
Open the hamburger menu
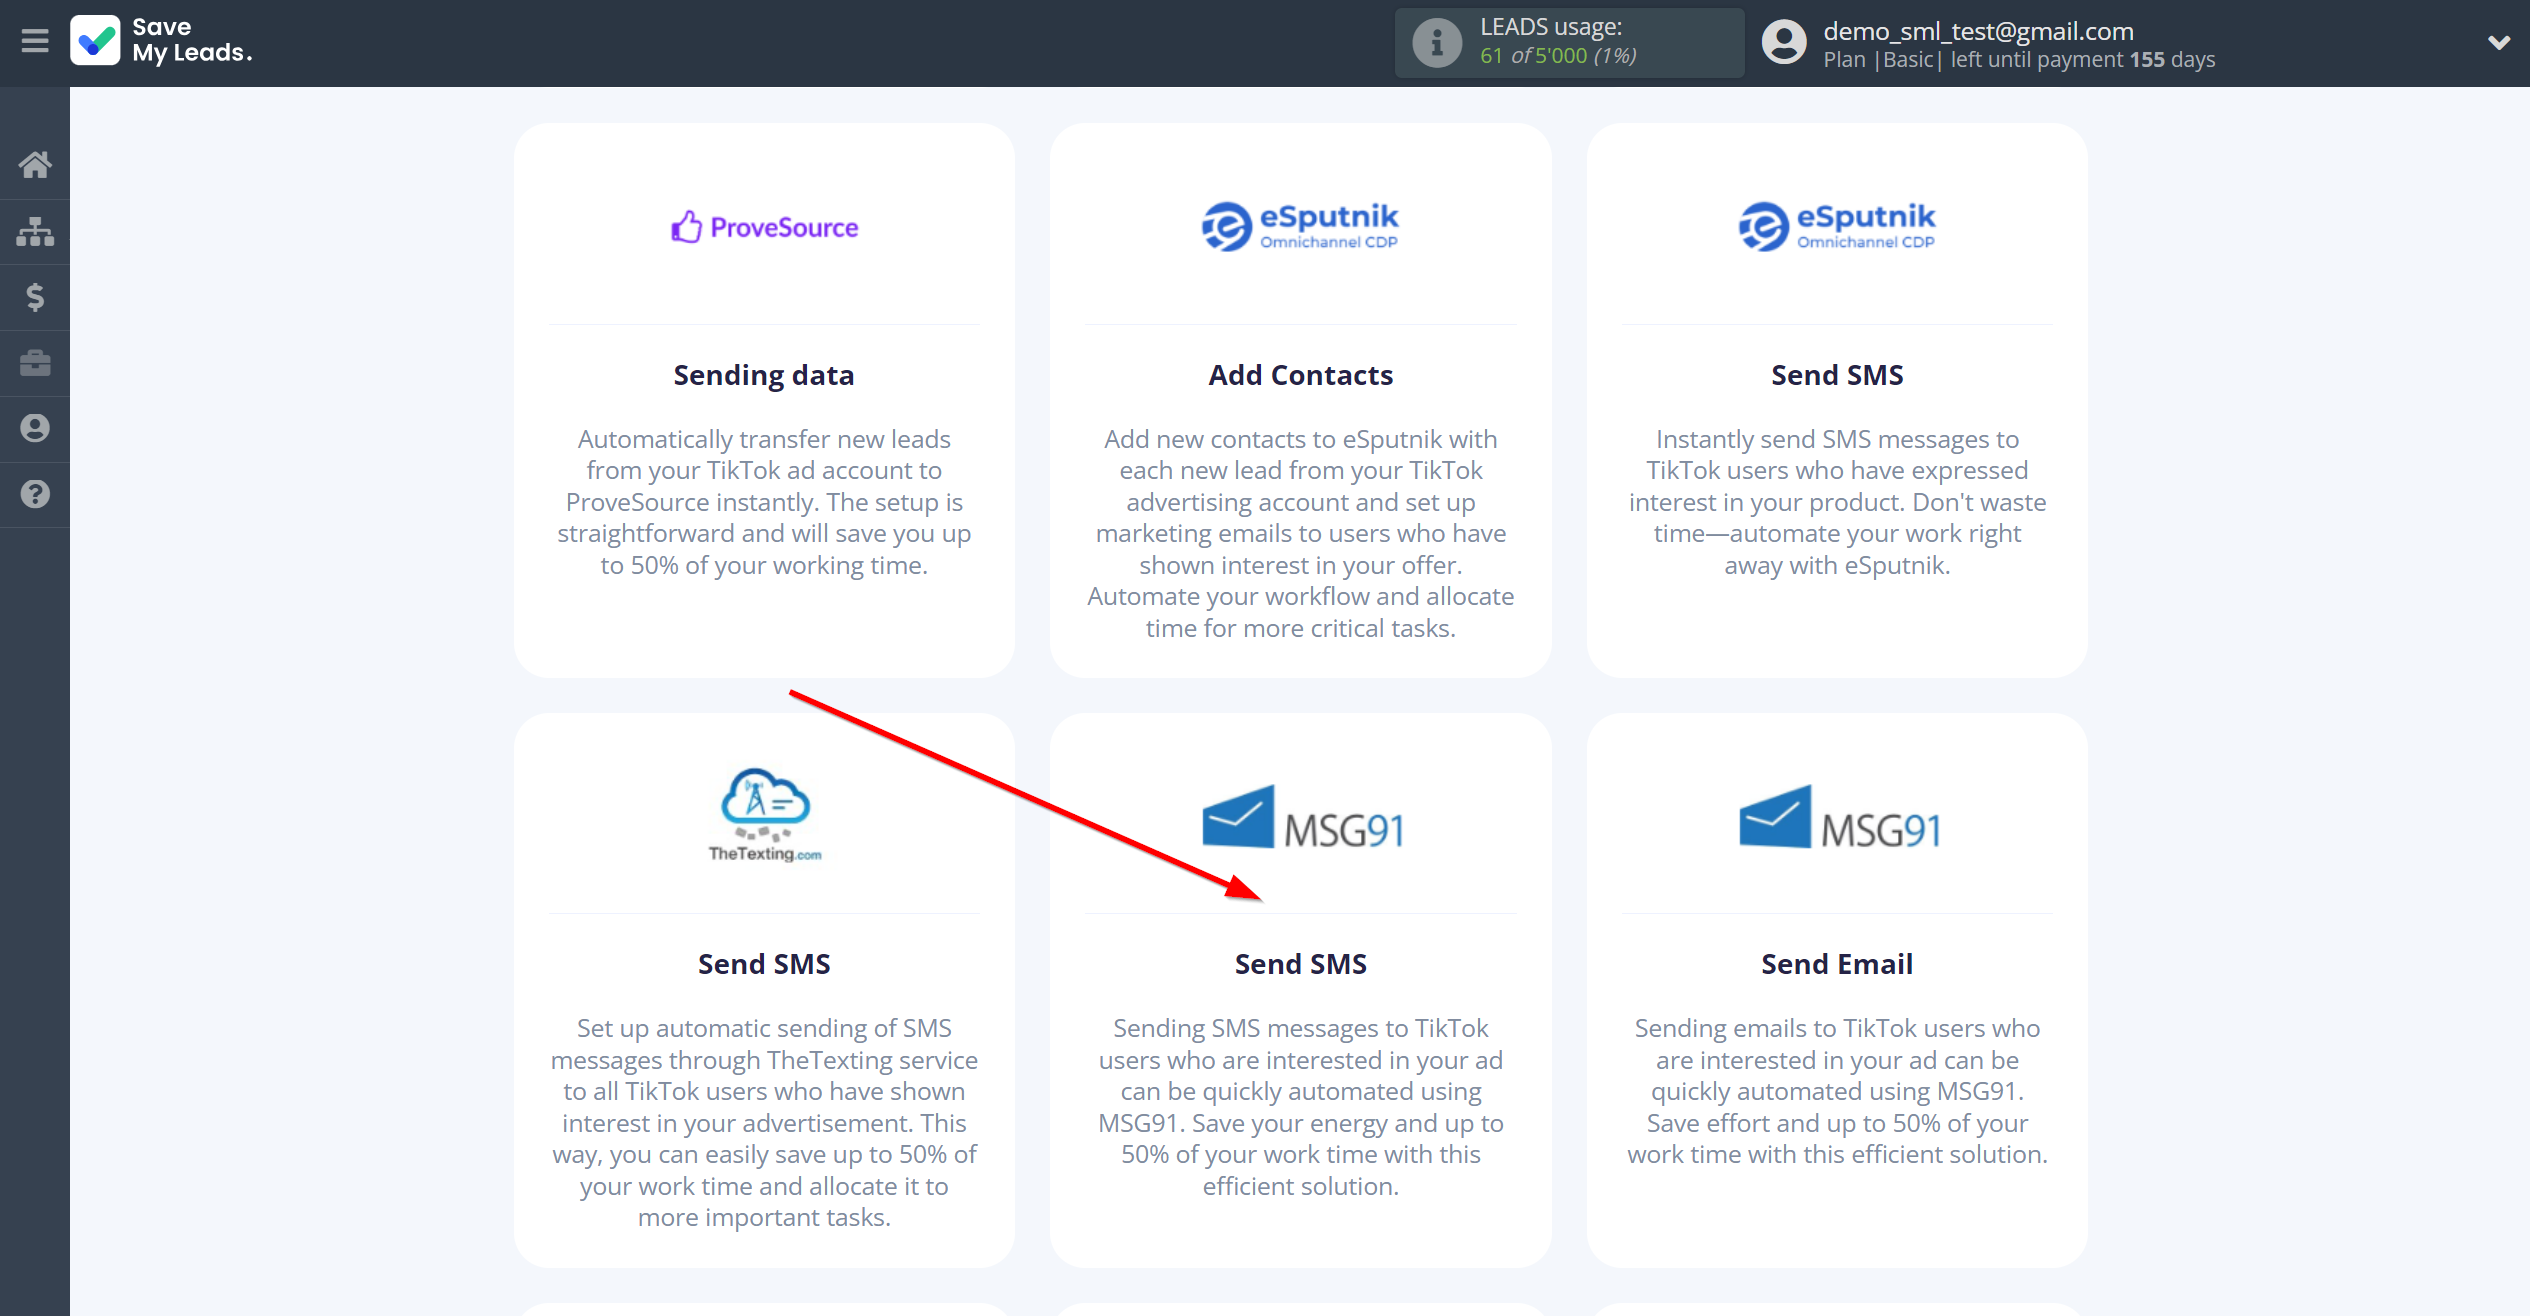point(35,41)
